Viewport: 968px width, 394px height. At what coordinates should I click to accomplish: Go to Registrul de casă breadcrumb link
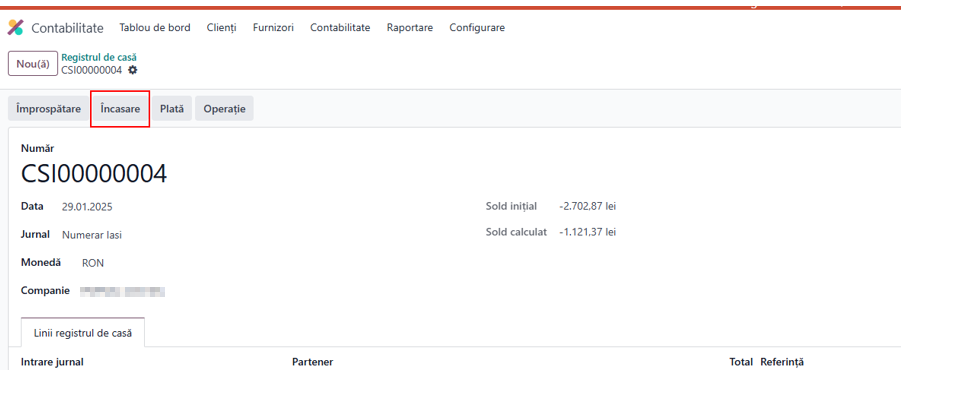click(x=99, y=57)
